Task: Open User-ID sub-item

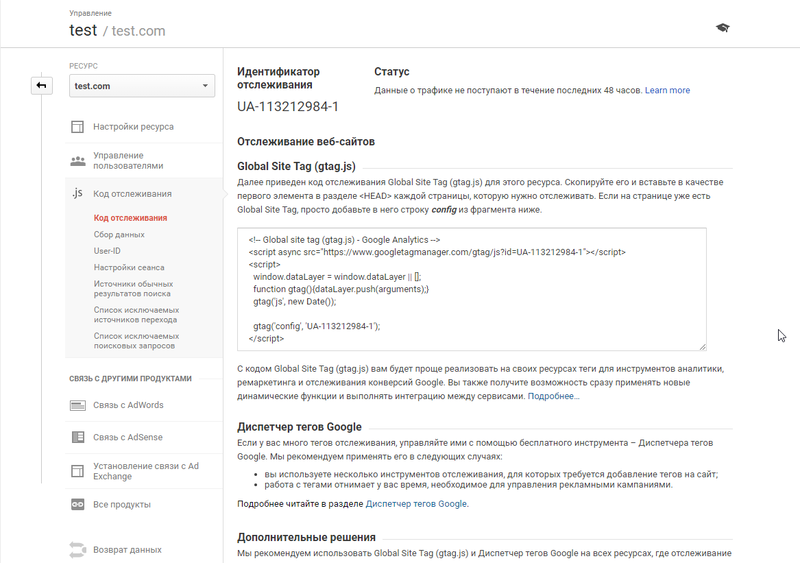Action: [107, 251]
